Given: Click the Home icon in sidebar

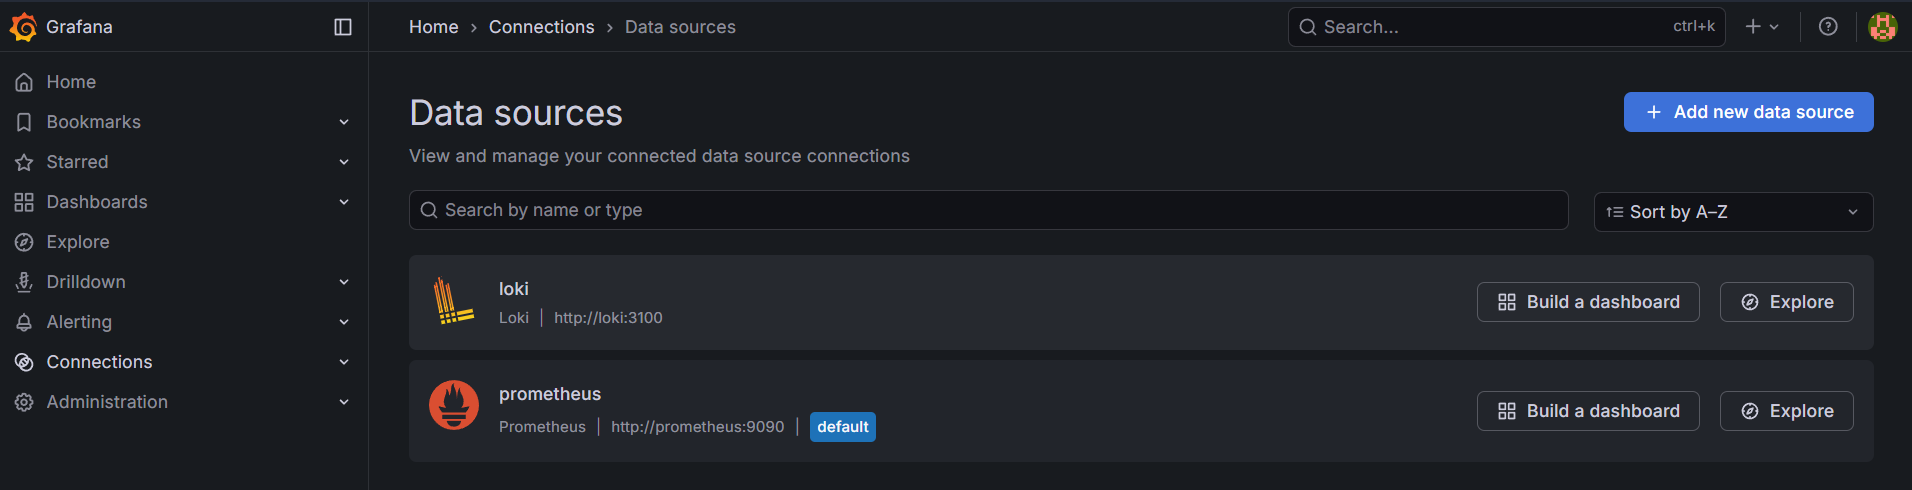Looking at the screenshot, I should tap(24, 82).
